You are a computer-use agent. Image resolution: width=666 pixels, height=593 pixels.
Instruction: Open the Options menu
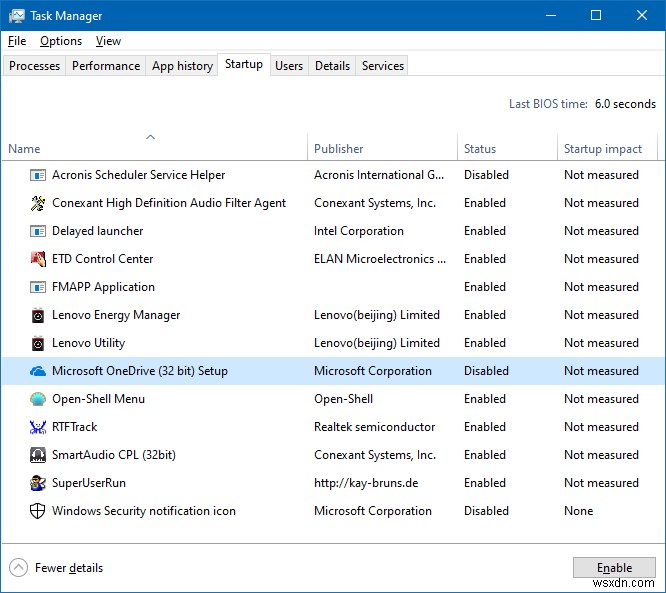tap(61, 41)
